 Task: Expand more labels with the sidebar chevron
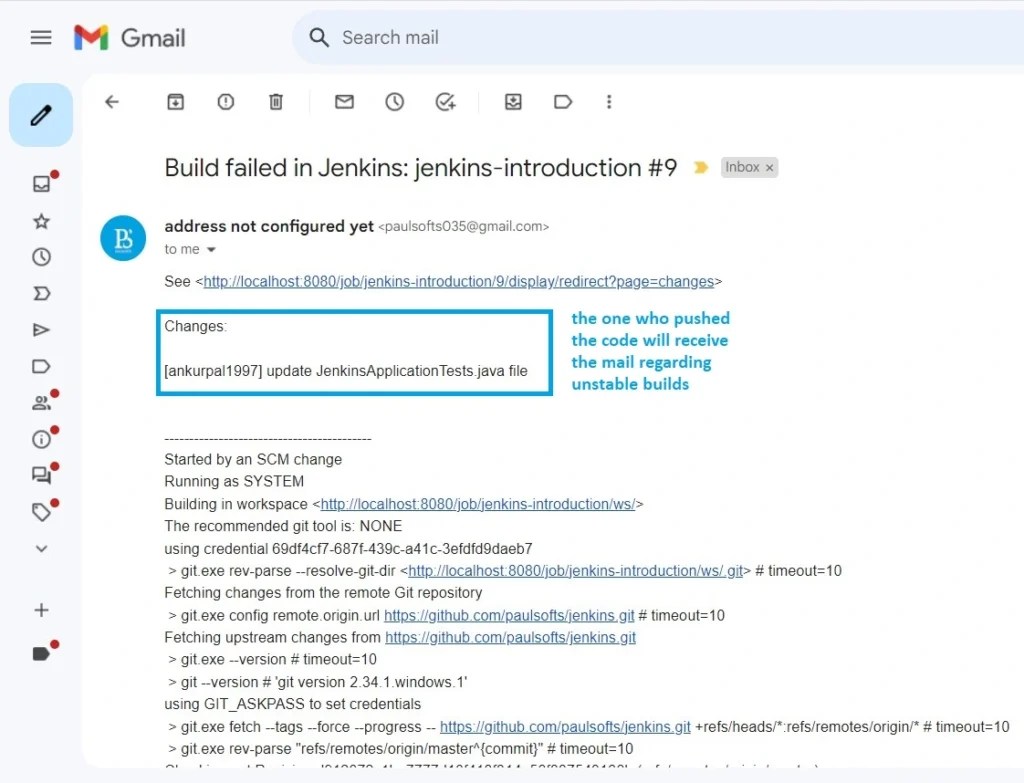pos(41,548)
